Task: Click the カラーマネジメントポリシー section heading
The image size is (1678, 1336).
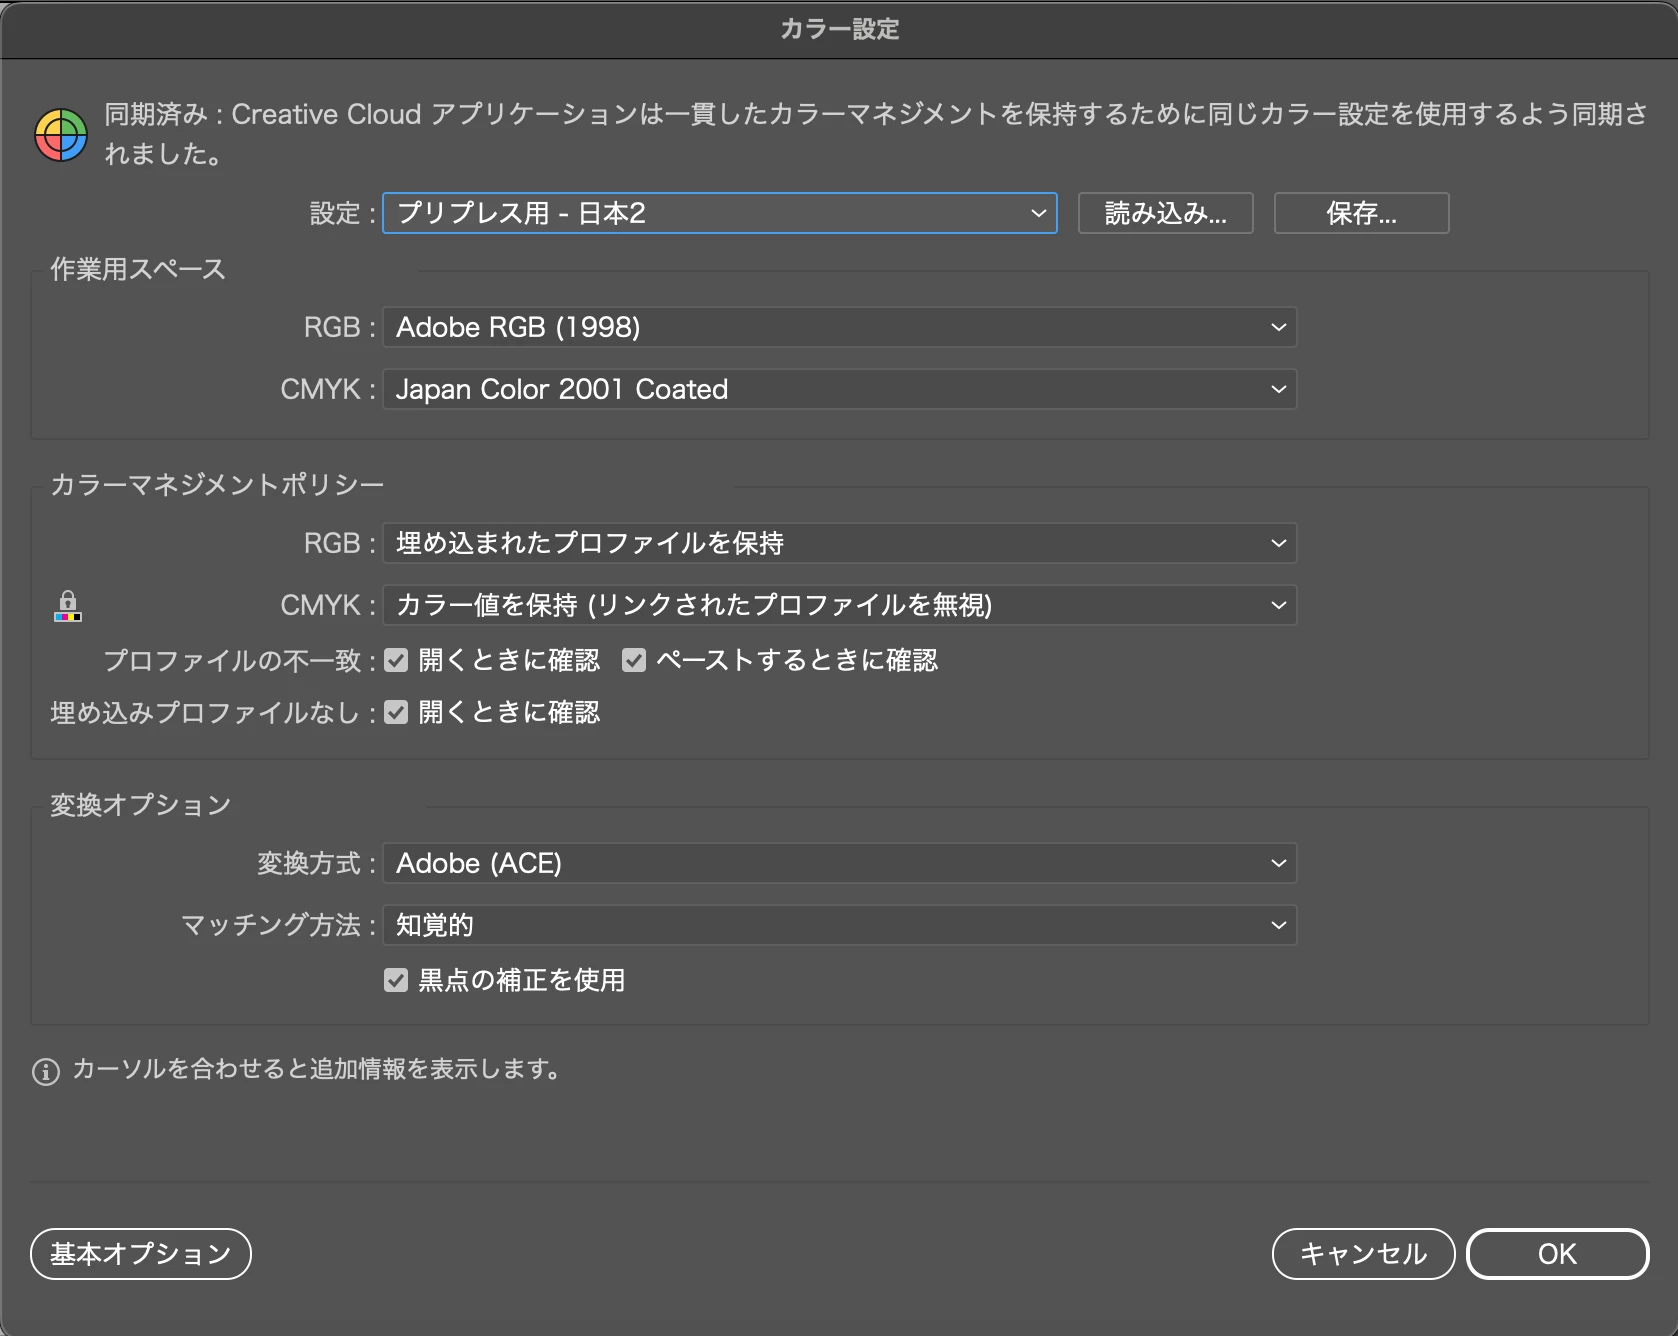Action: [x=217, y=485]
